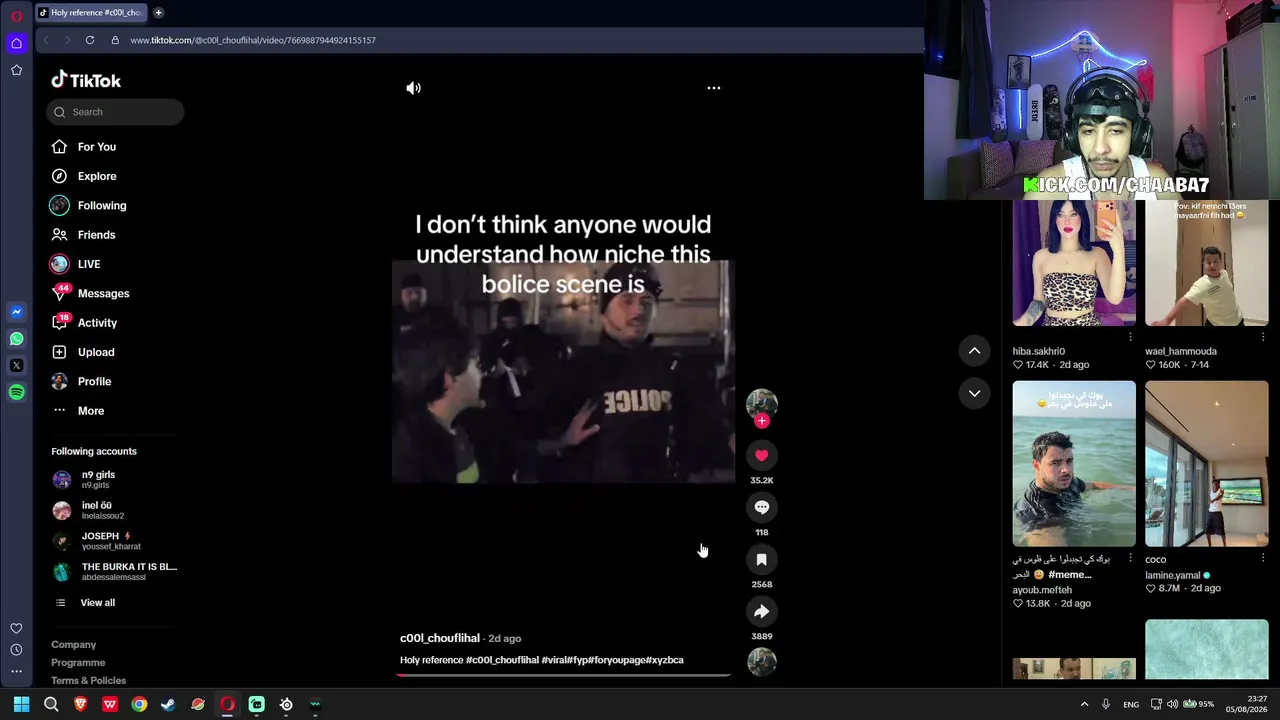This screenshot has height=720, width=1280.
Task: Open Terms & Policies footer link
Action: (x=89, y=681)
